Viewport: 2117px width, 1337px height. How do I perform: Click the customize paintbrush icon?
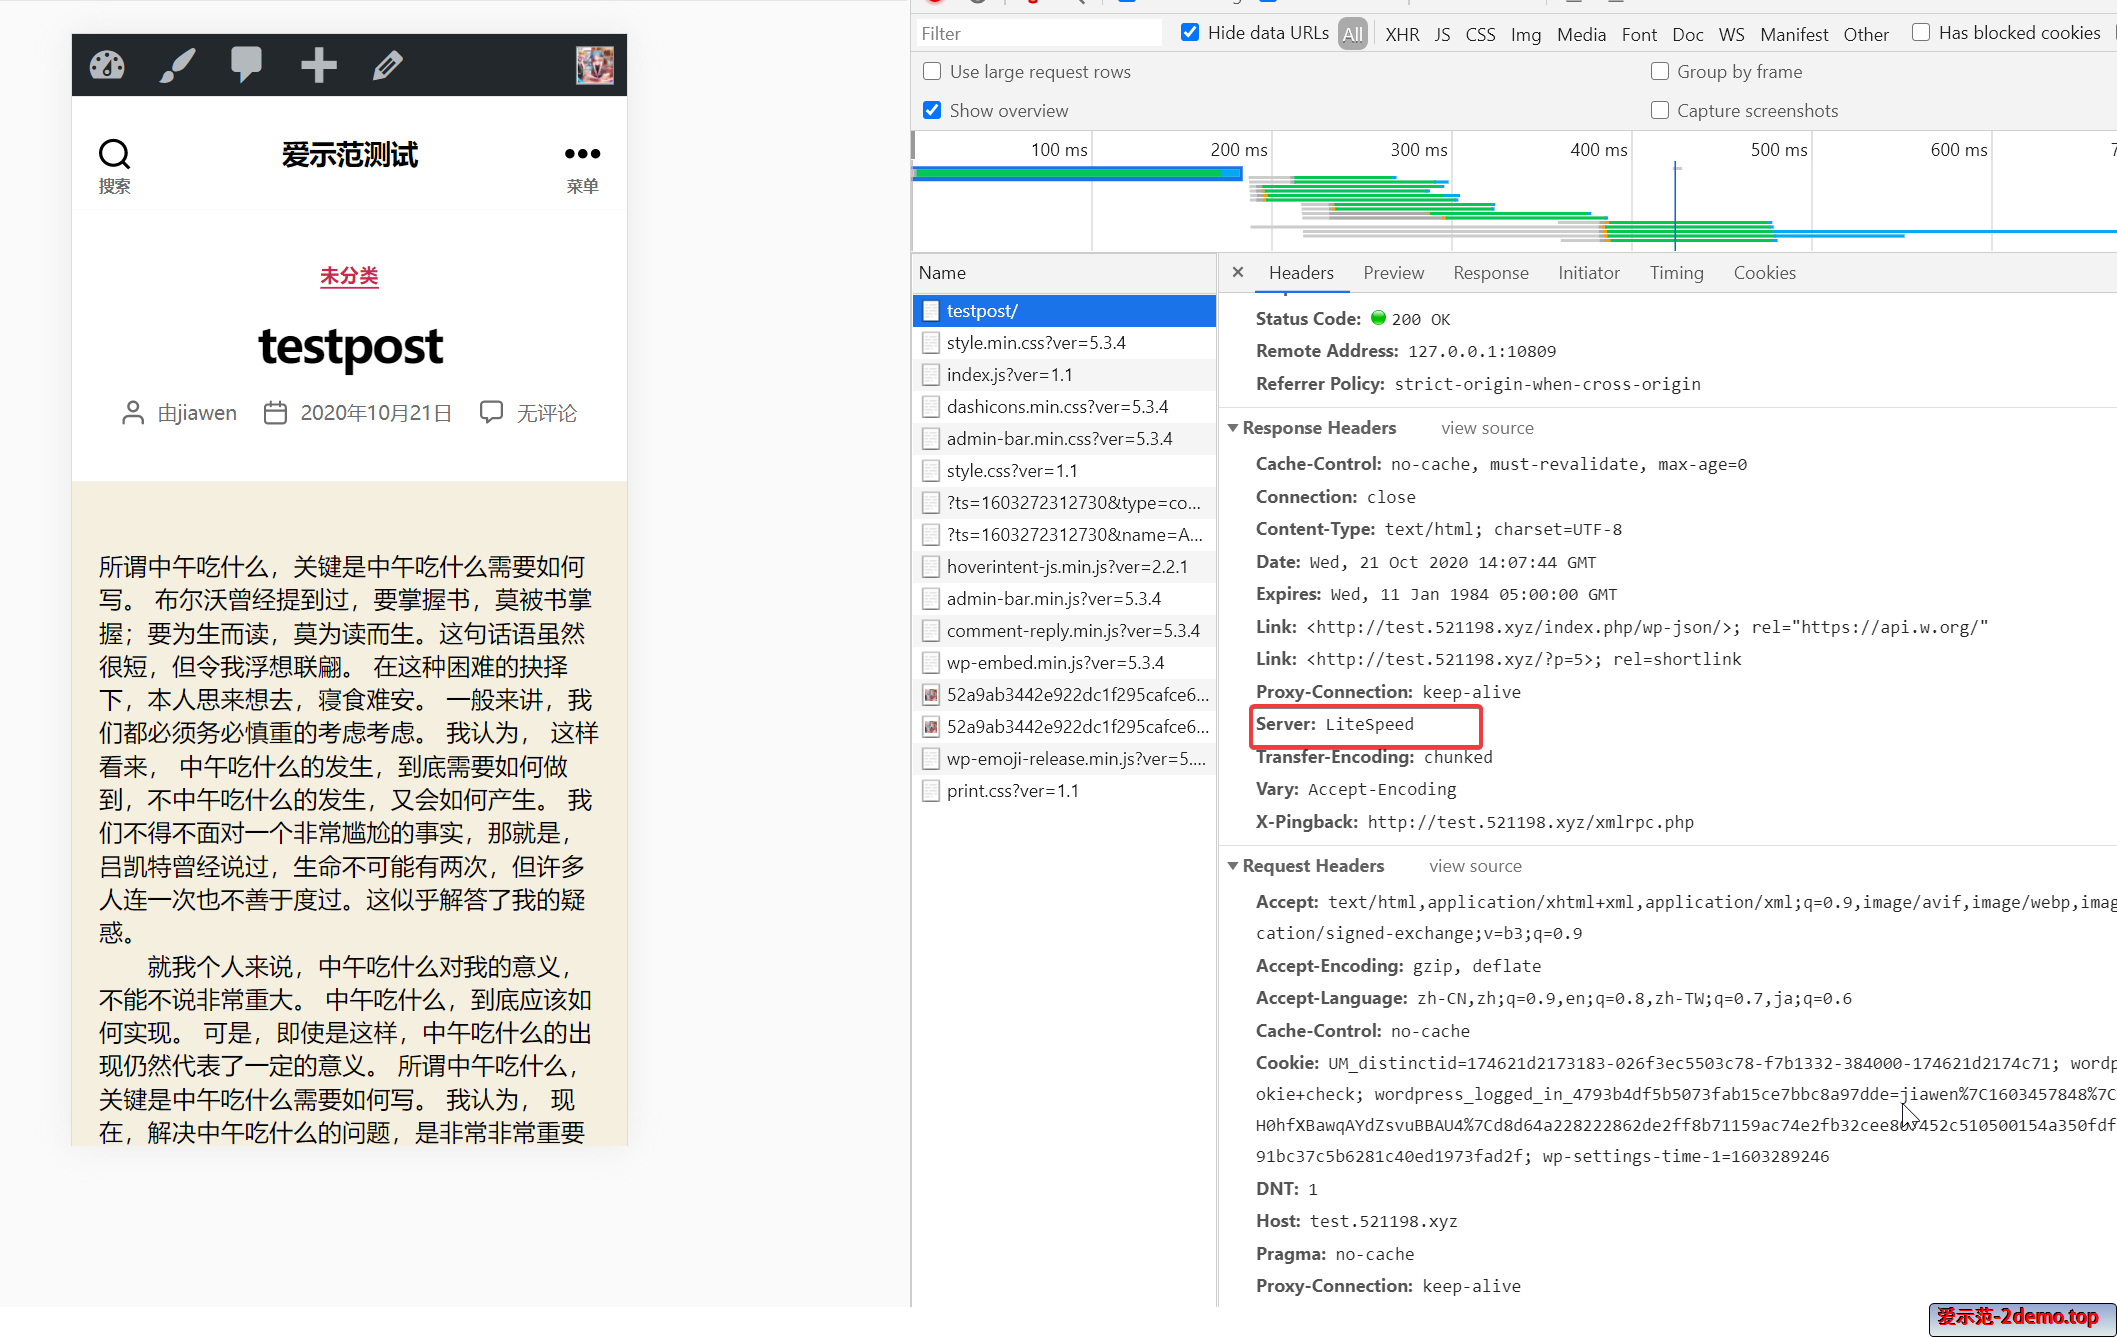177,65
